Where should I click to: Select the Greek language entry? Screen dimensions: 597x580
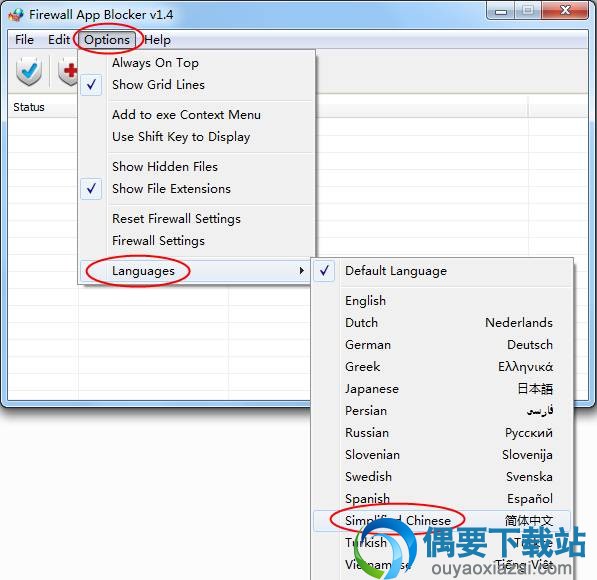click(442, 367)
